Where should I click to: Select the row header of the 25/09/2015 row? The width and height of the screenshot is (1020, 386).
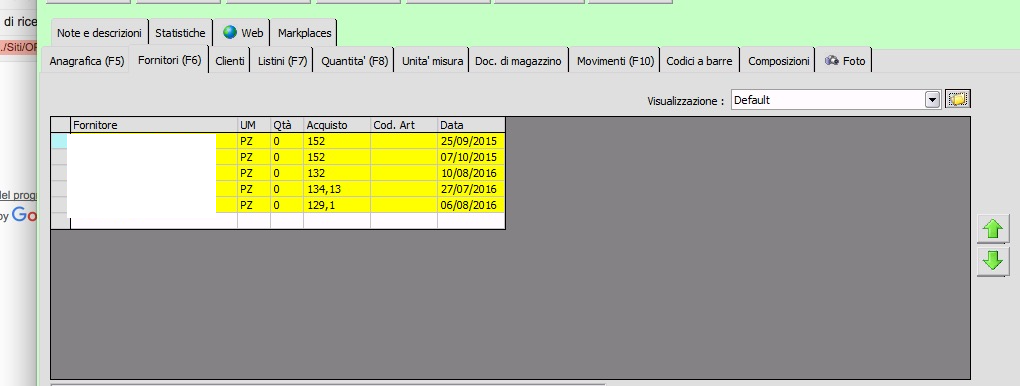(x=60, y=141)
